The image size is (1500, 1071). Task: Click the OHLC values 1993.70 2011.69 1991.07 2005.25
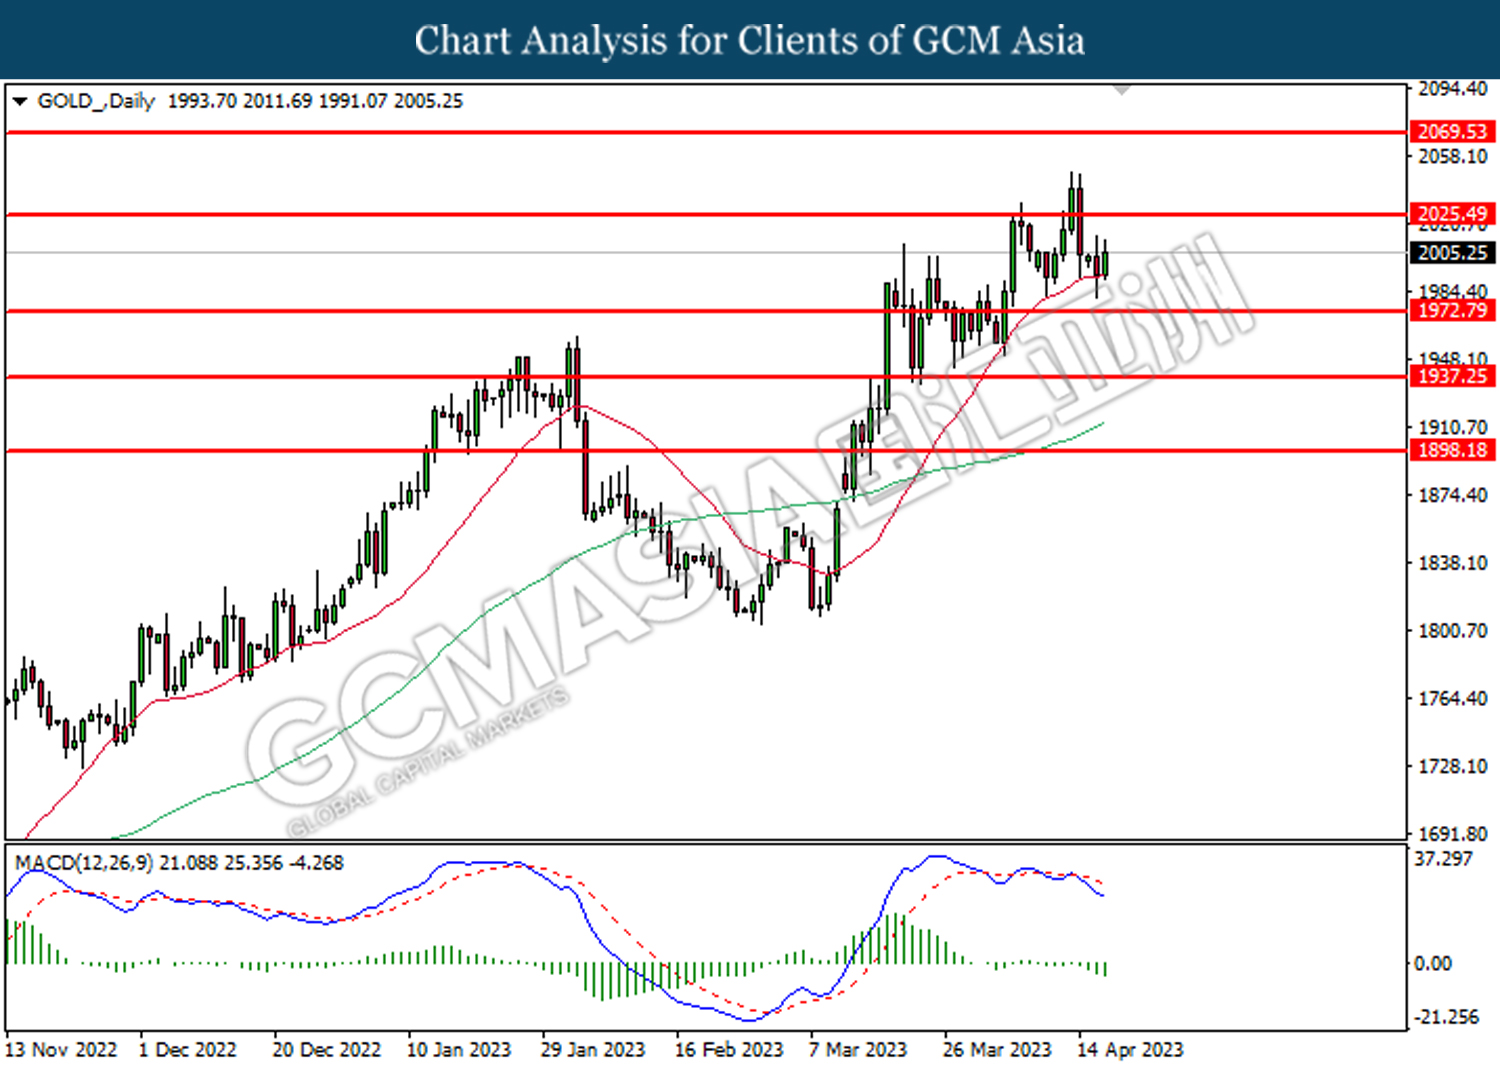pyautogui.click(x=315, y=101)
